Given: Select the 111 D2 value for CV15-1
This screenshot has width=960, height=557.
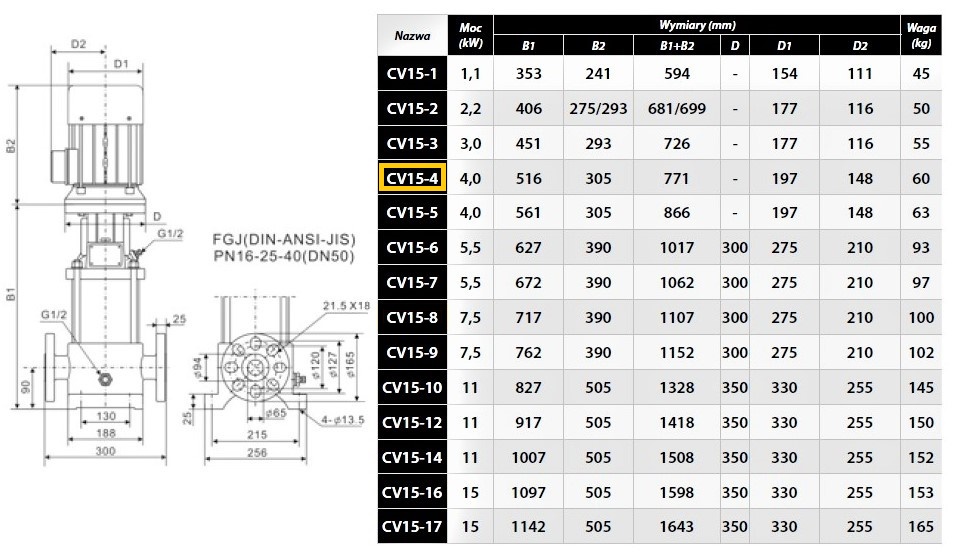Looking at the screenshot, I should pyautogui.click(x=860, y=73).
